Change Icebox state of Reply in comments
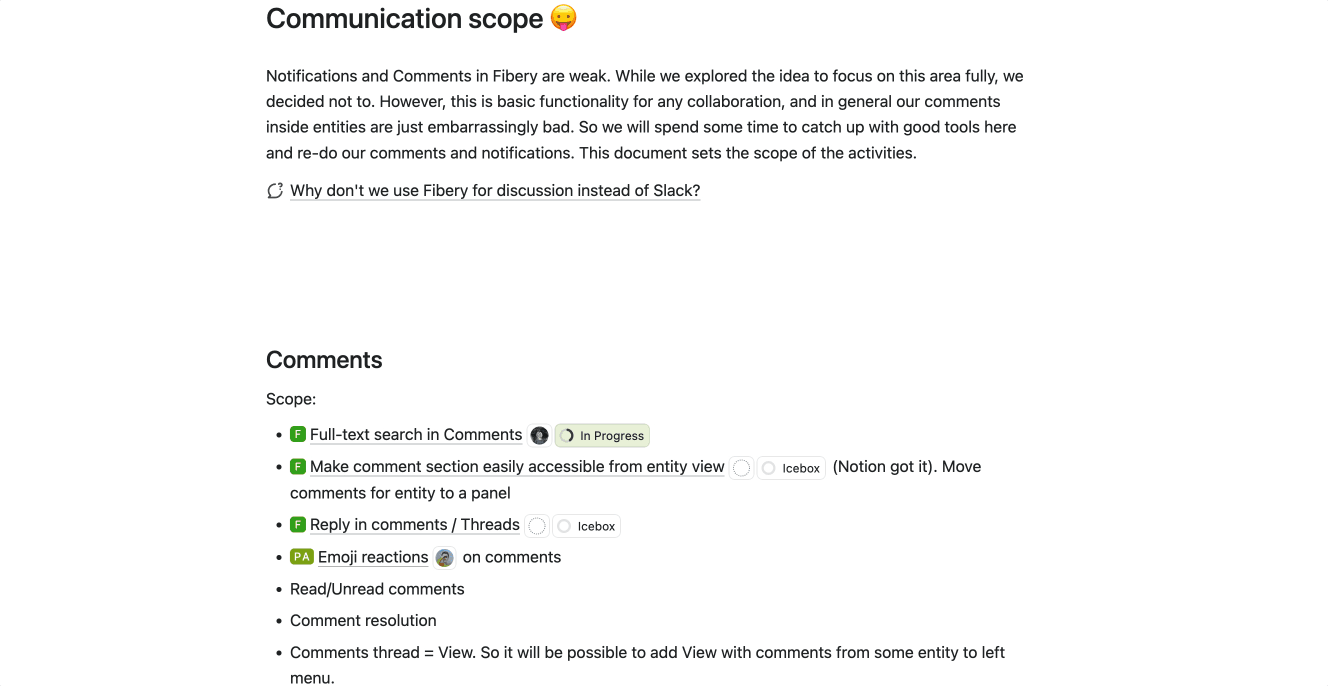This screenshot has height=686, width=1328. coord(587,525)
